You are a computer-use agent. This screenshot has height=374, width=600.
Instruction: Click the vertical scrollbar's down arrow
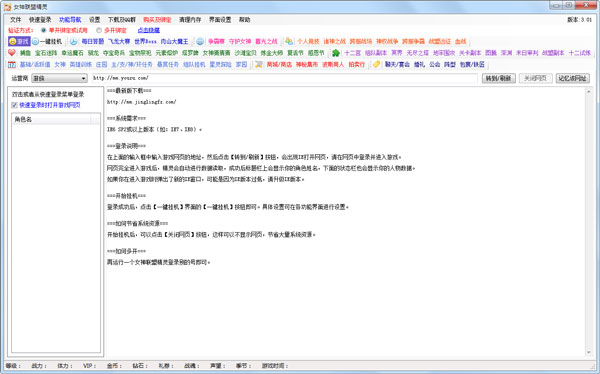[x=589, y=353]
